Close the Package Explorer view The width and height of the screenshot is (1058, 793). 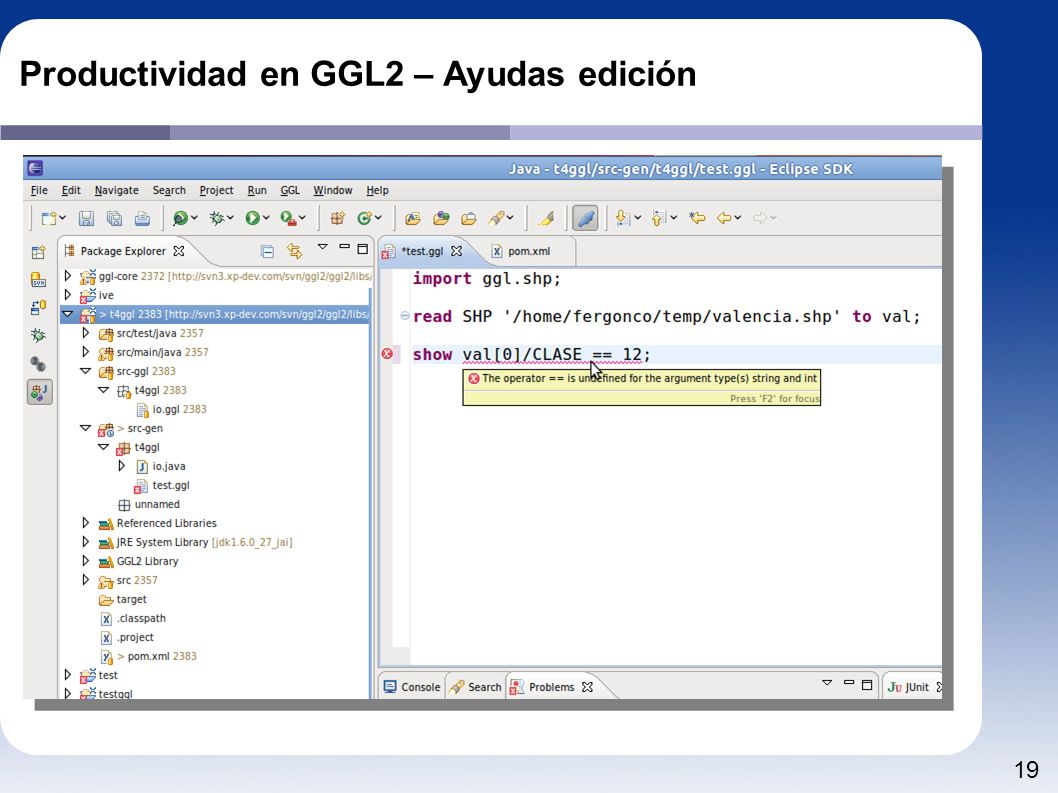point(179,251)
